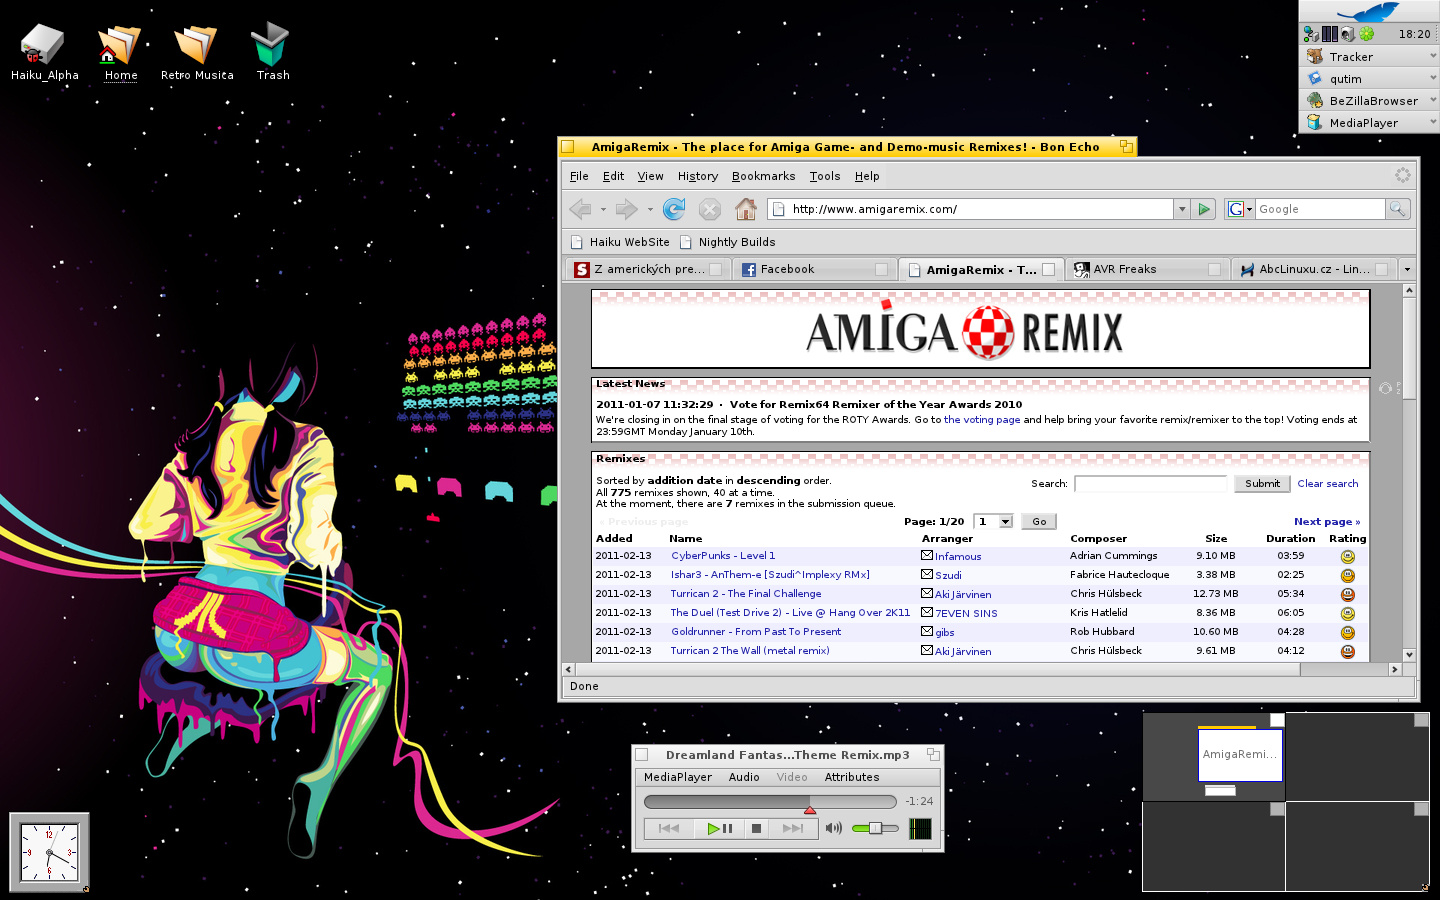Skip to previous track in MediaPlayer

point(669,828)
